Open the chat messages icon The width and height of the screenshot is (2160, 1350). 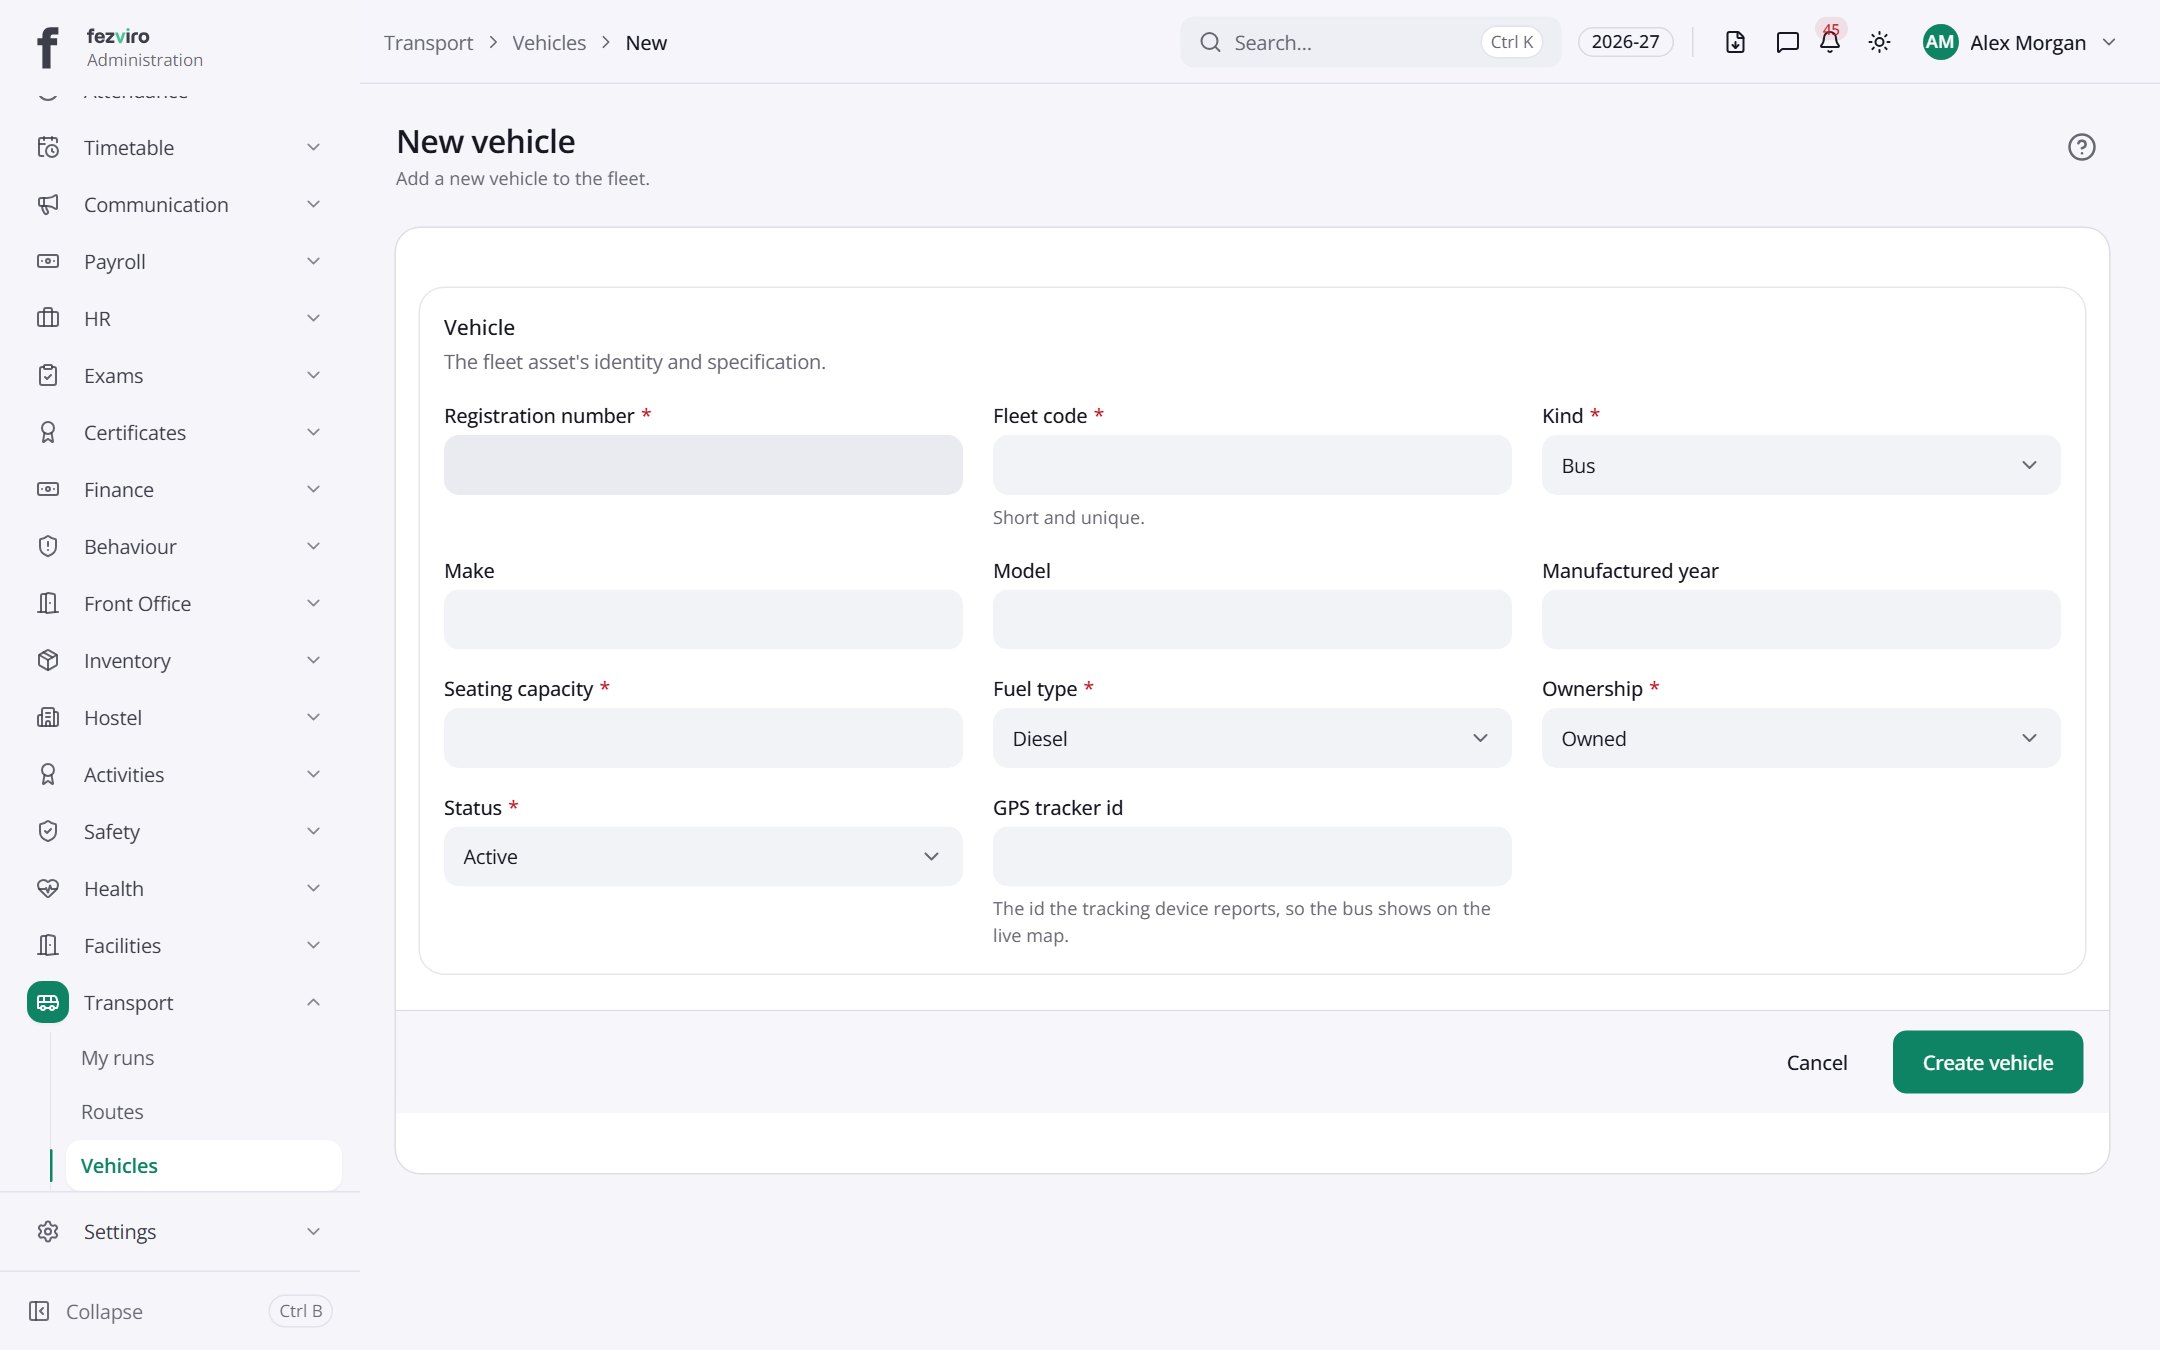click(1787, 42)
